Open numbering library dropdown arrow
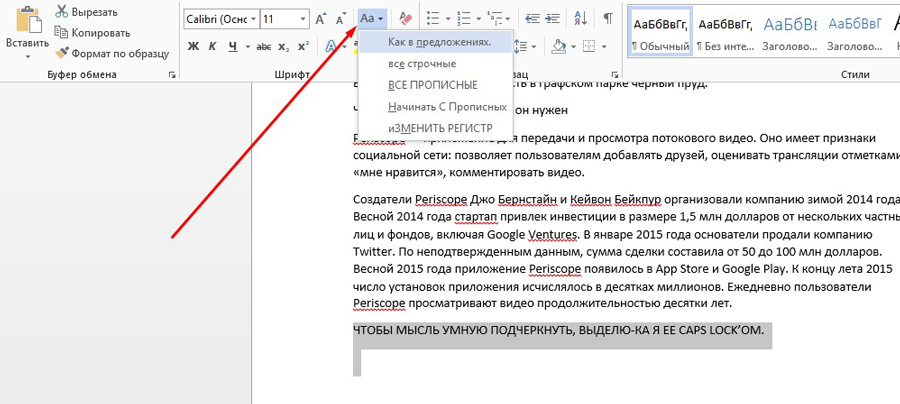Image resolution: width=900 pixels, height=404 pixels. [x=478, y=20]
